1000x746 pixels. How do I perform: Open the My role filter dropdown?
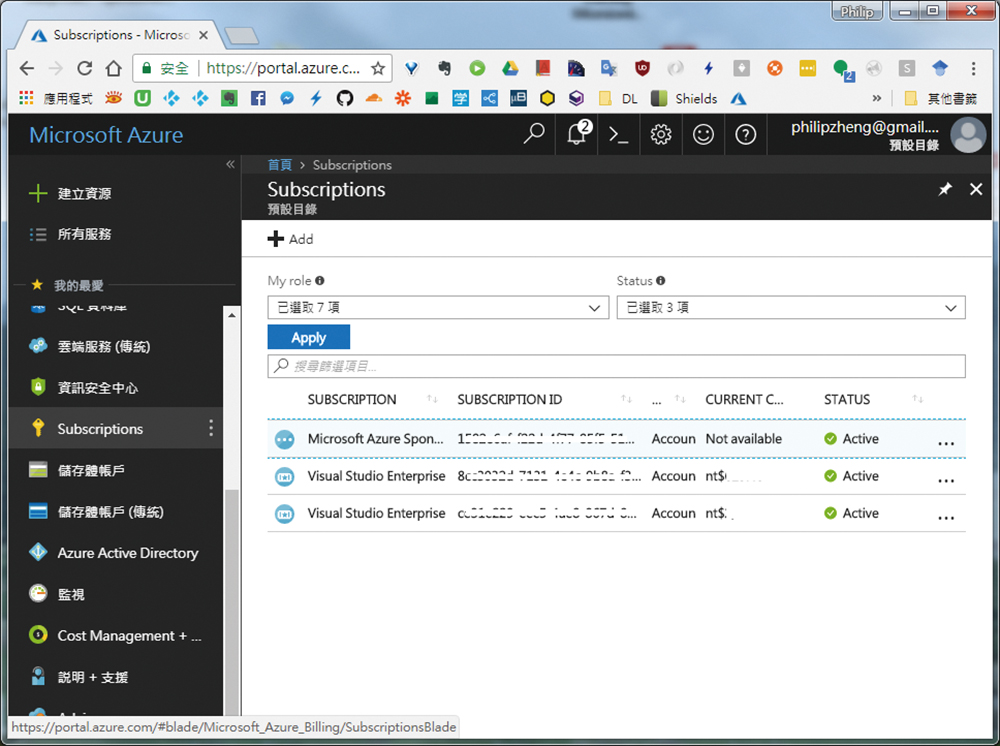click(x=438, y=307)
